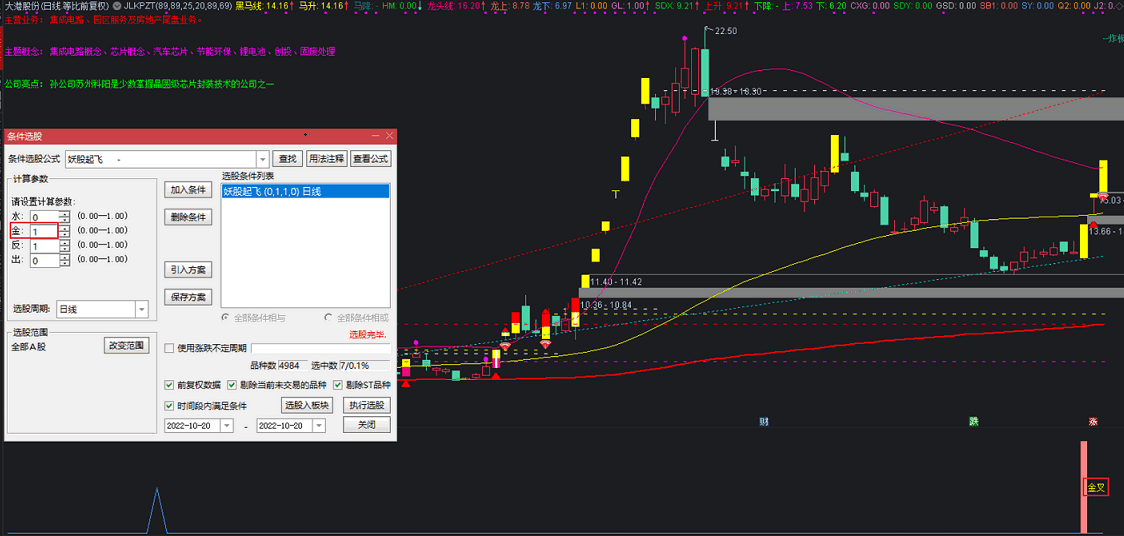The height and width of the screenshot is (536, 1124).
Task: Select the 全部条件相或 radio button
Action: pyautogui.click(x=328, y=317)
